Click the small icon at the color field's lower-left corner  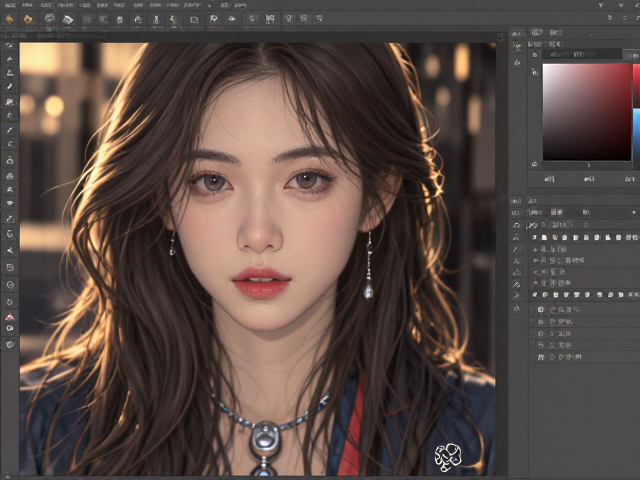(x=535, y=164)
